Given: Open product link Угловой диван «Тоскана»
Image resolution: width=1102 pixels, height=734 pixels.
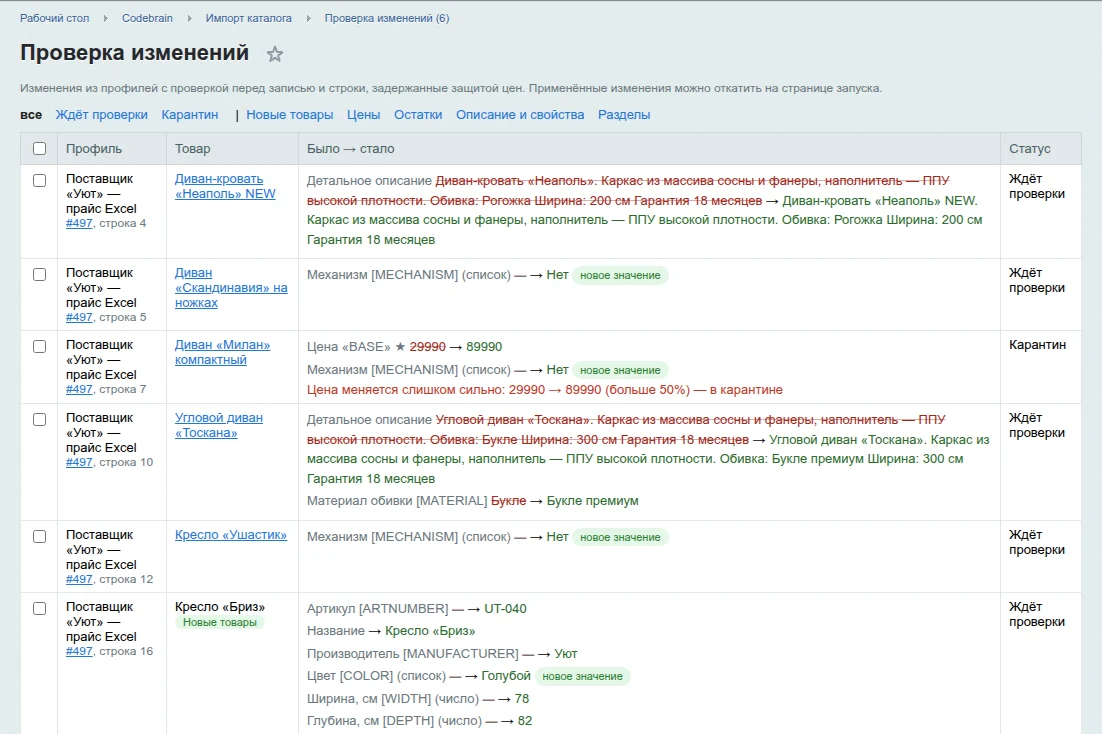Looking at the screenshot, I should 219,425.
